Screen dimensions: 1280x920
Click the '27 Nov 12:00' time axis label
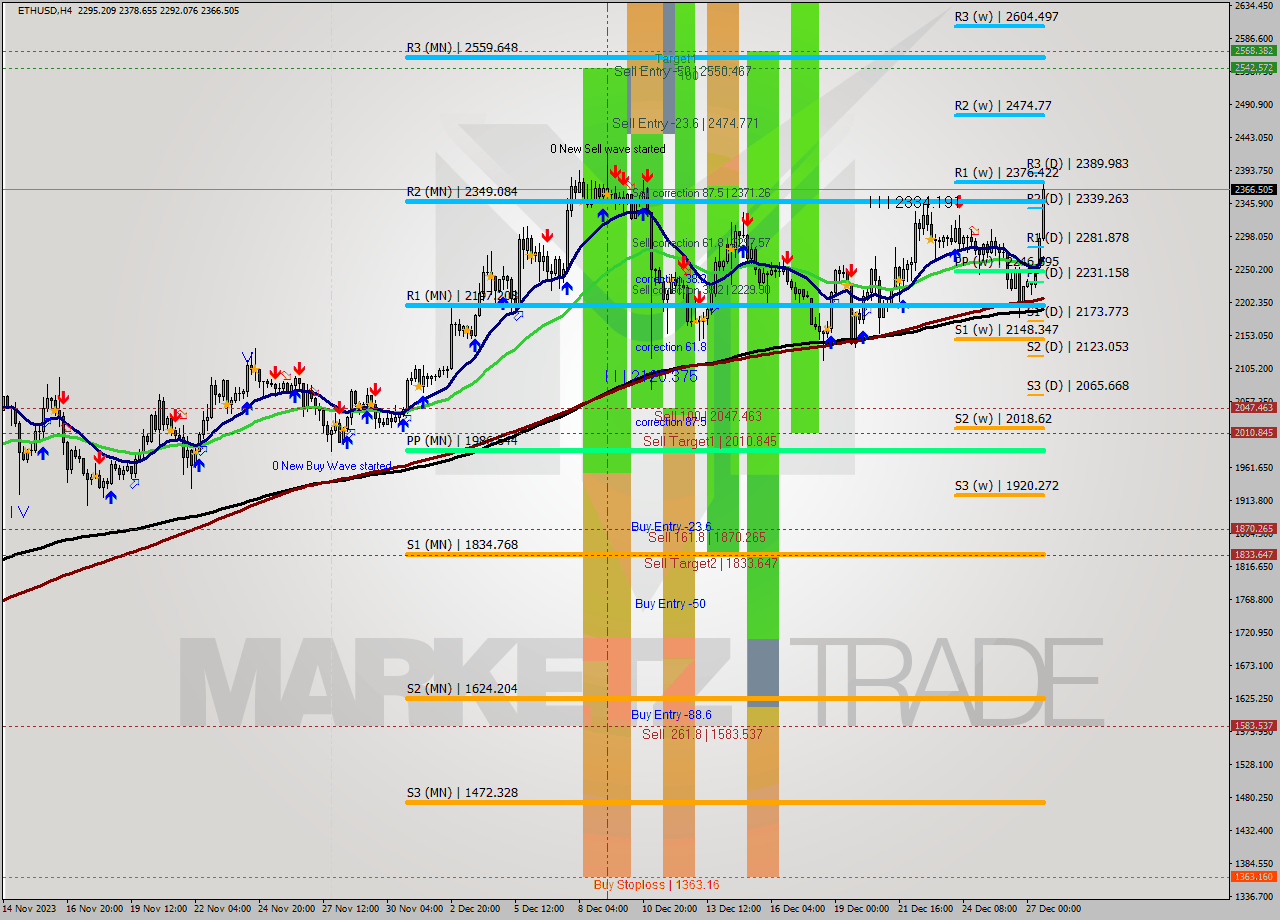(x=351, y=909)
